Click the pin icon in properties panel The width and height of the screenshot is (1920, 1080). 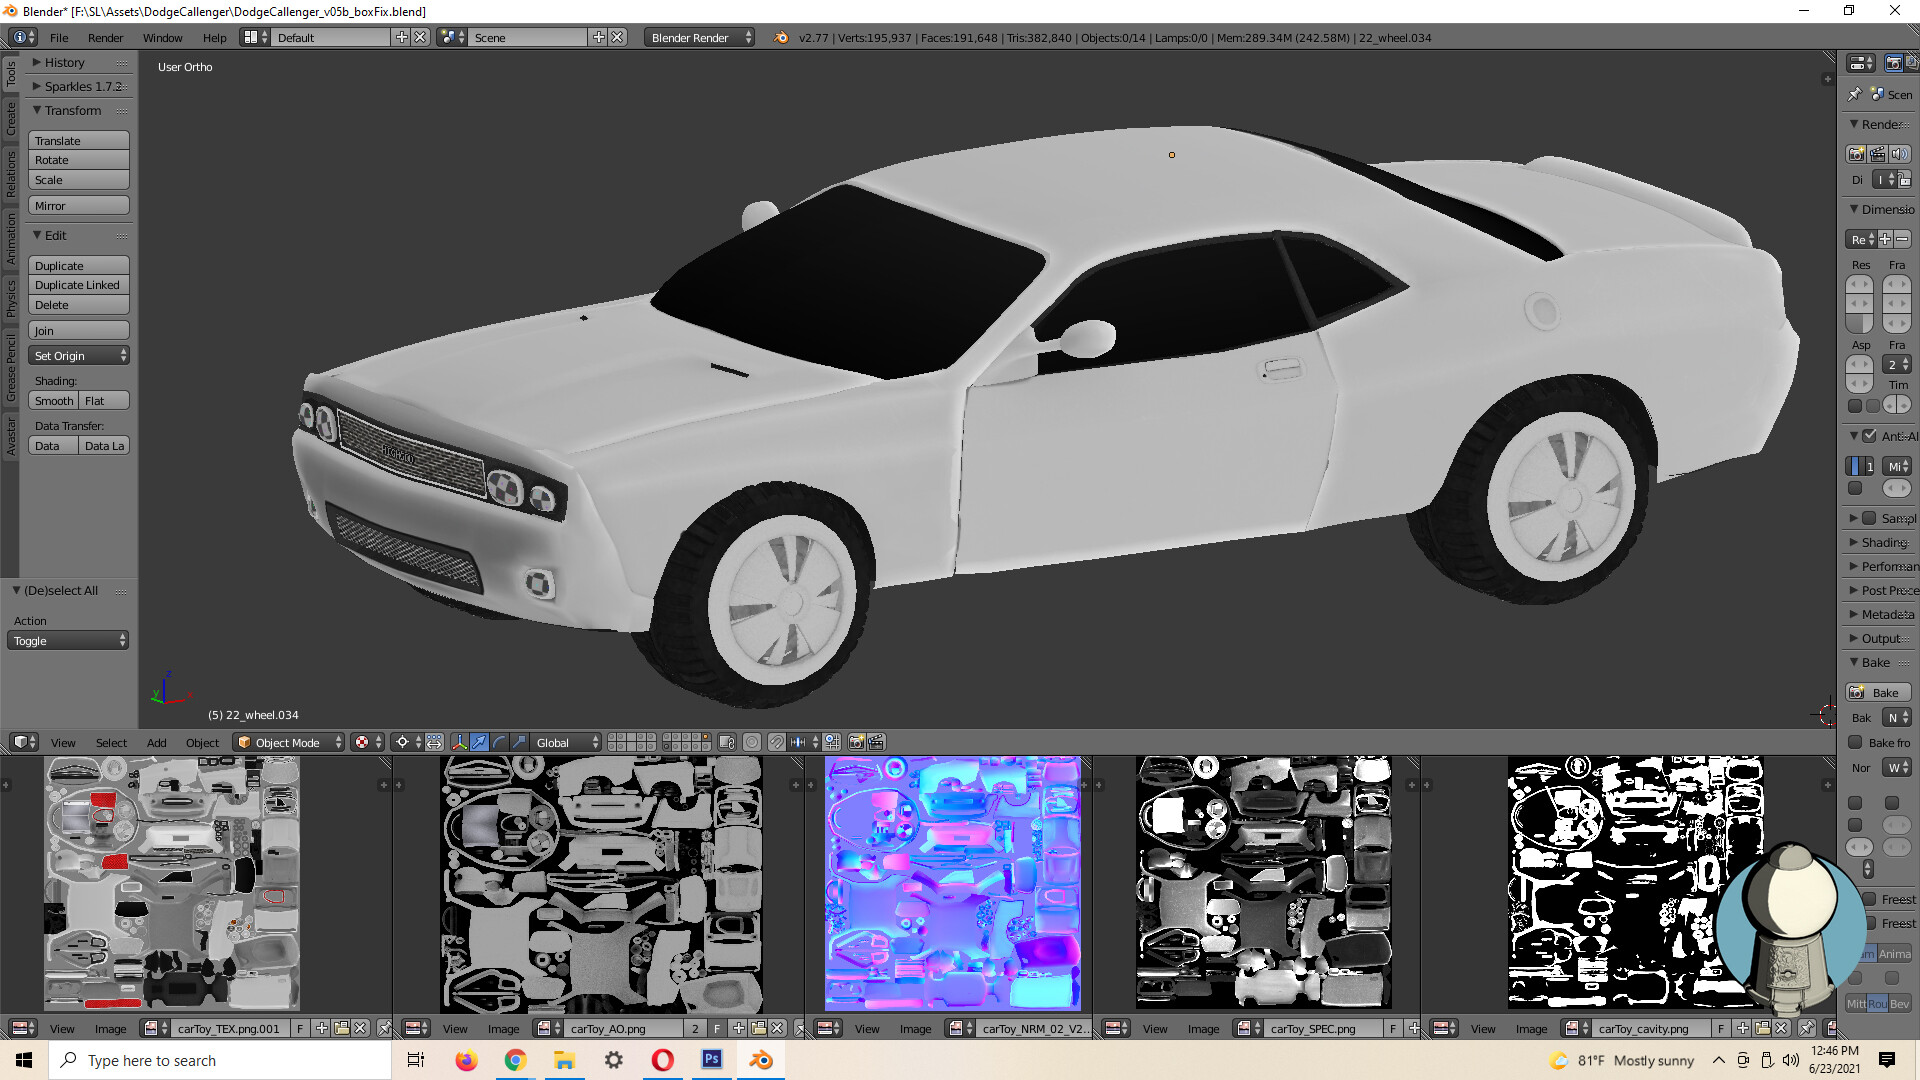(x=1855, y=94)
